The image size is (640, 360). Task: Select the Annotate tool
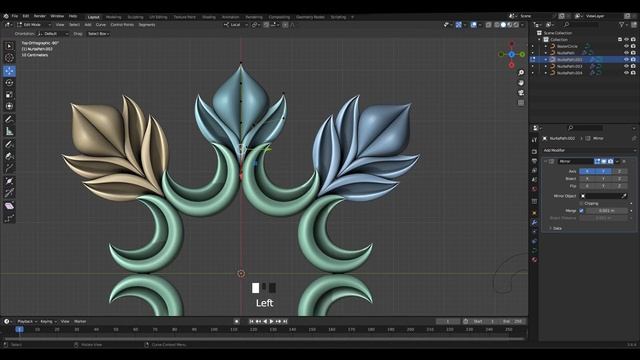coord(9,120)
